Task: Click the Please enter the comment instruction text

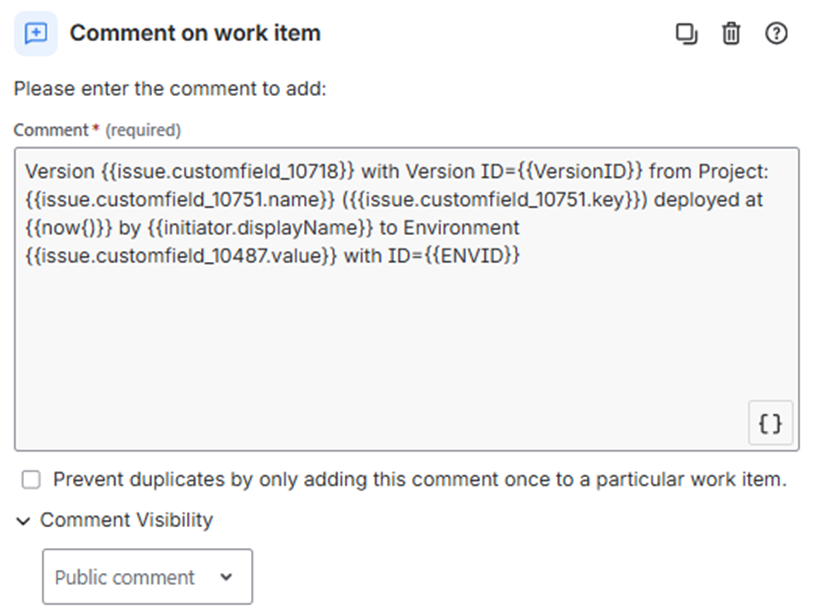Action: 170,89
